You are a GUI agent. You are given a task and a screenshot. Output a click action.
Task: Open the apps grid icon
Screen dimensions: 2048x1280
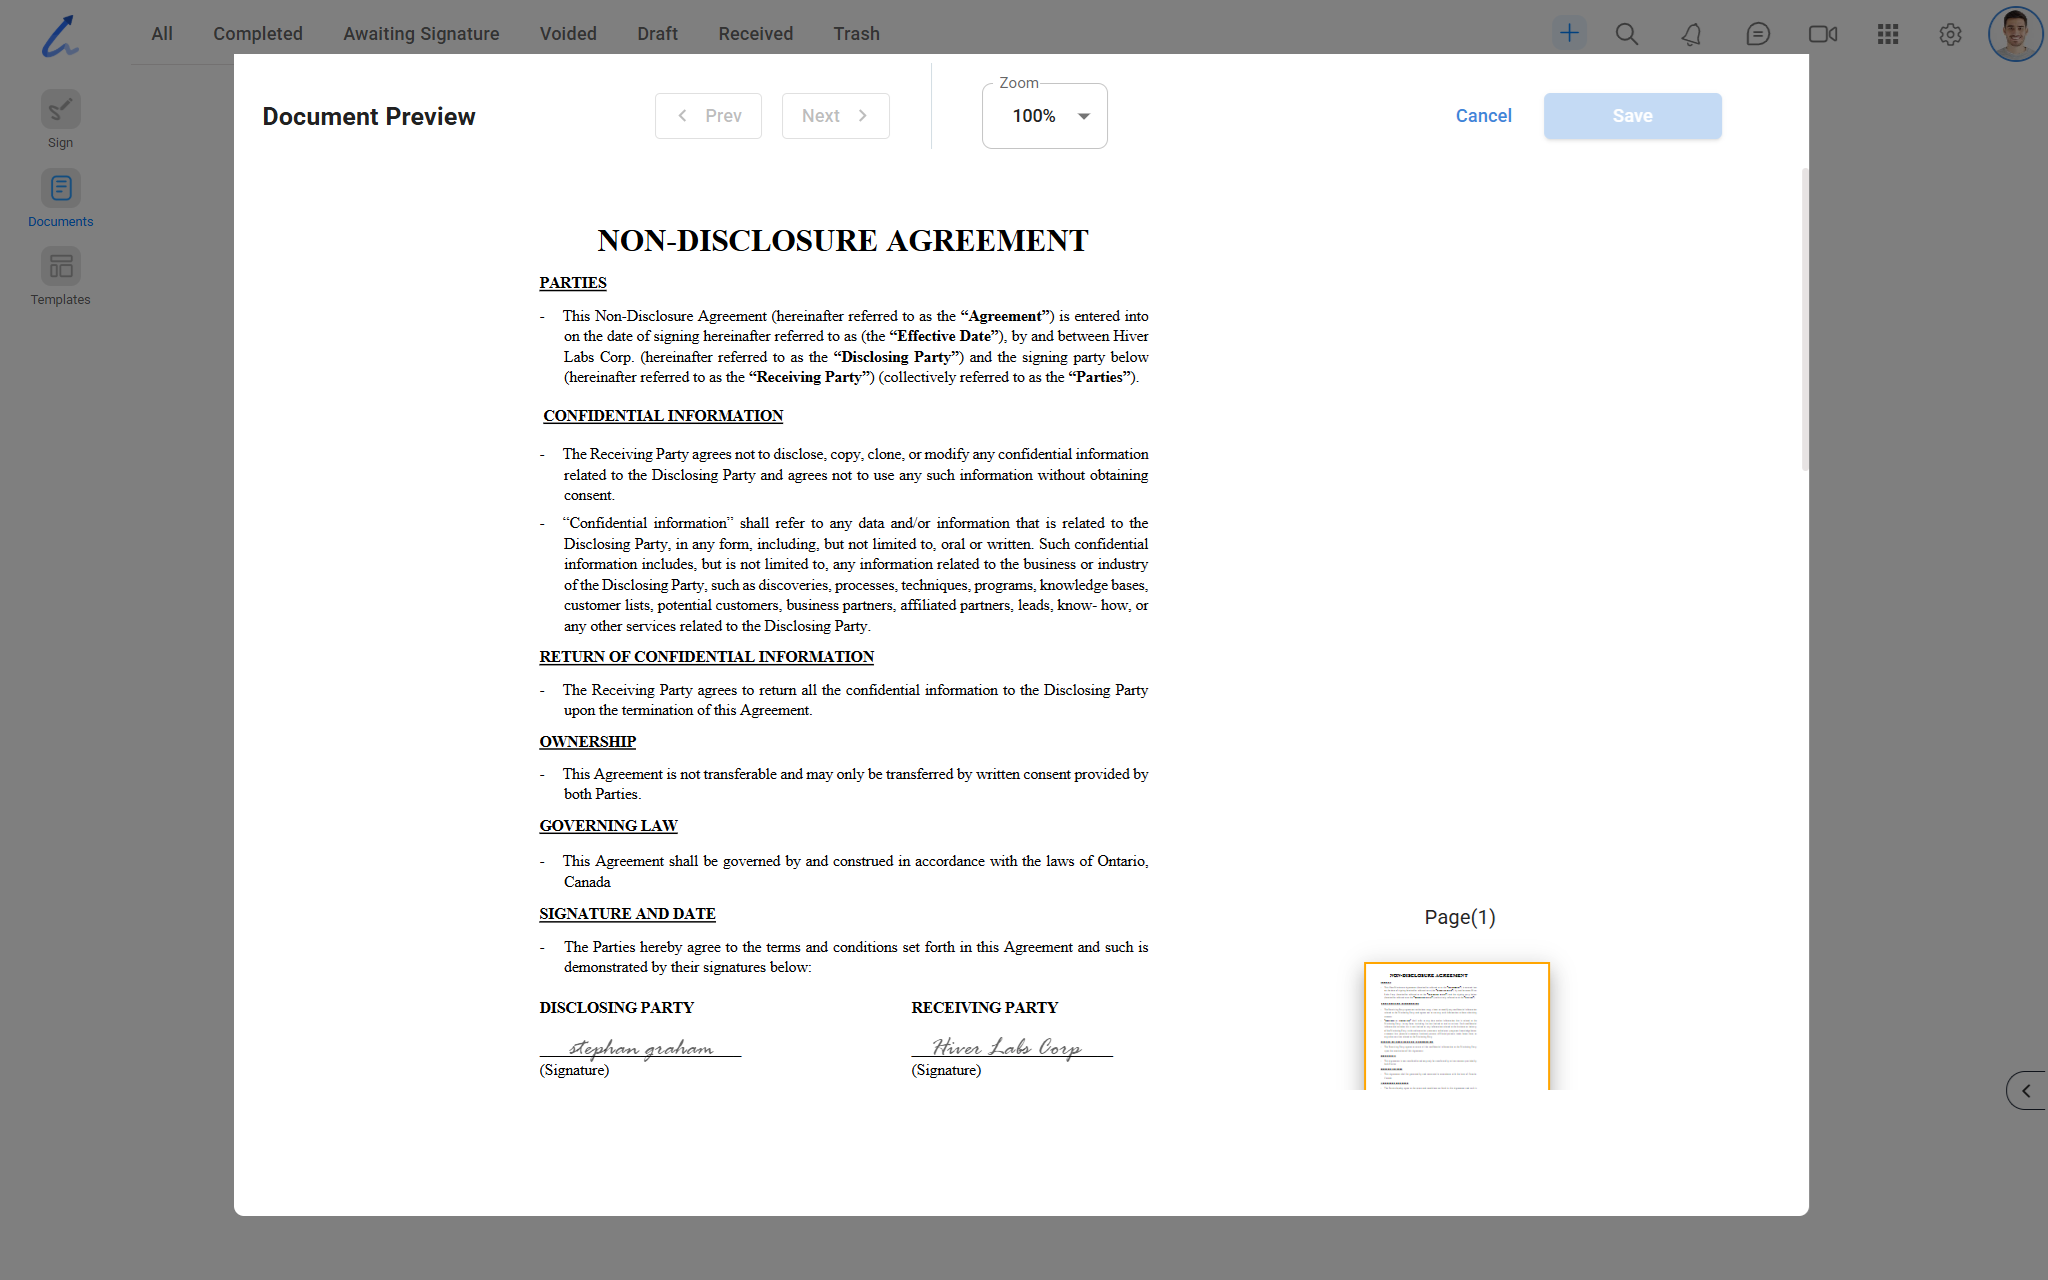coord(1887,34)
